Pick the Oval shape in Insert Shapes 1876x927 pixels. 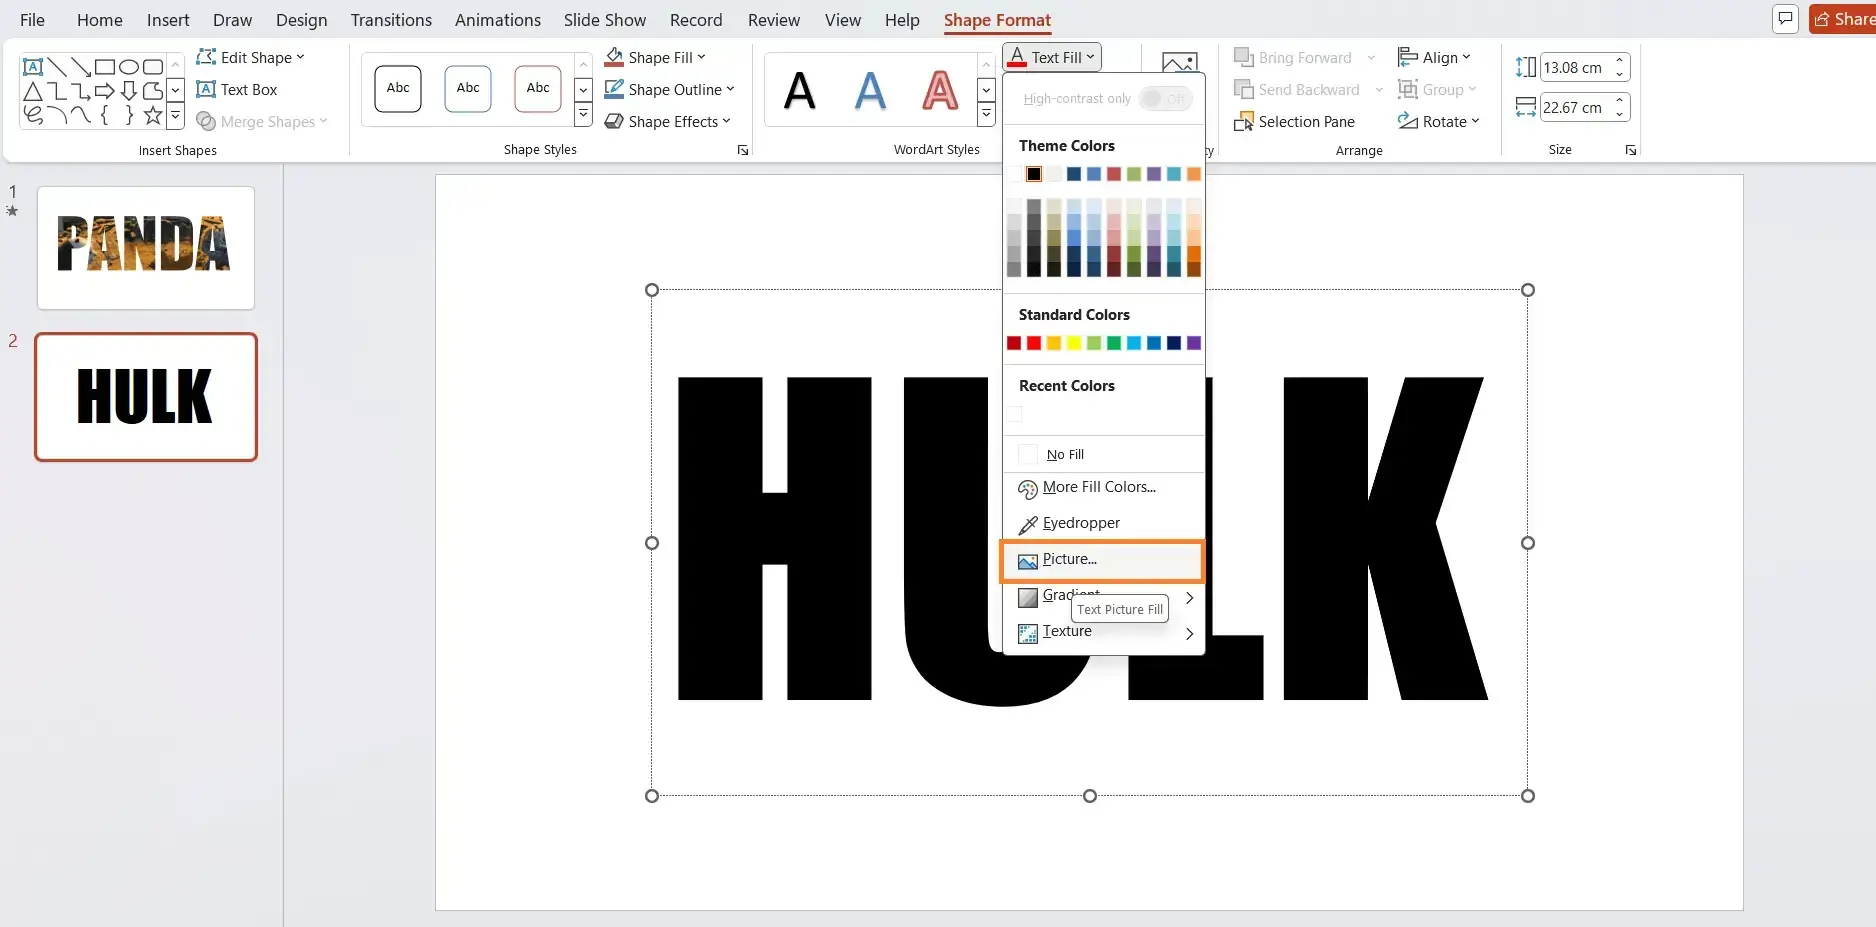tap(129, 67)
